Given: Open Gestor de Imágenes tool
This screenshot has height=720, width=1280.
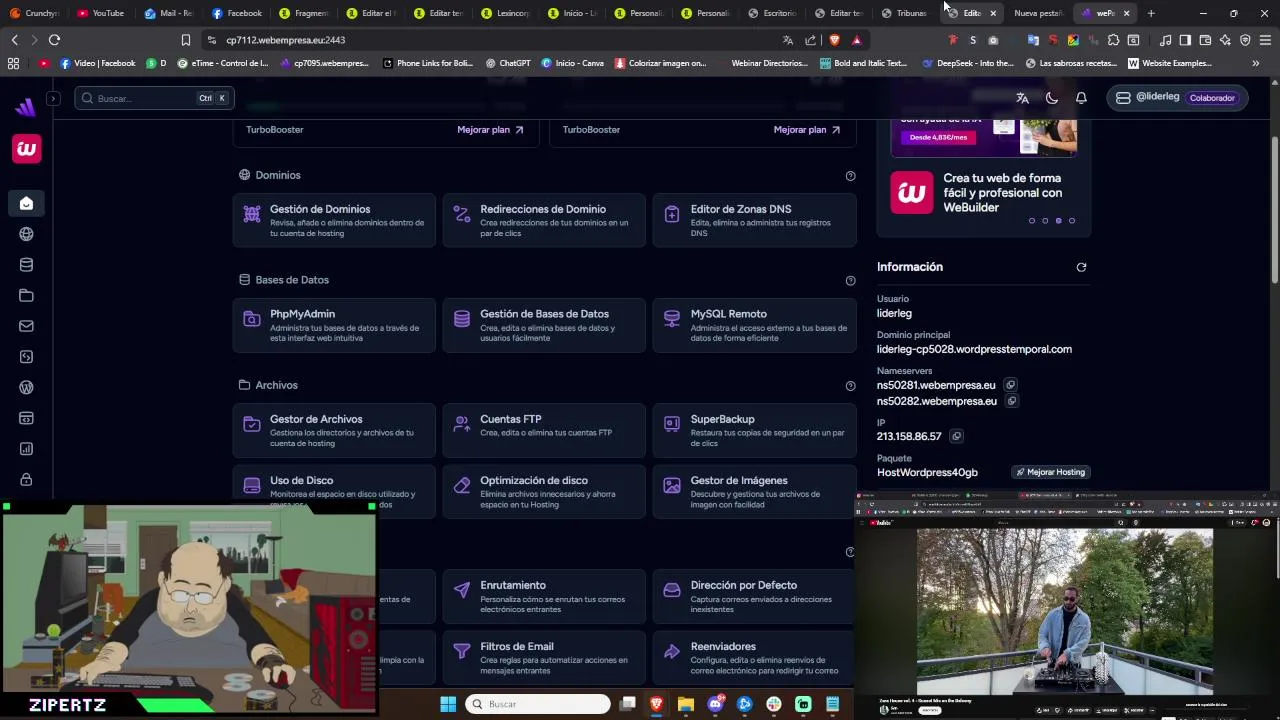Looking at the screenshot, I should click(x=755, y=491).
